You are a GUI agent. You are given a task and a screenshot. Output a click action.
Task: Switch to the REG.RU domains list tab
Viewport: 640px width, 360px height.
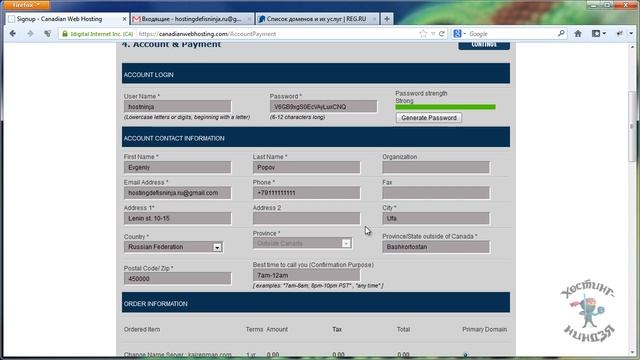click(x=317, y=19)
